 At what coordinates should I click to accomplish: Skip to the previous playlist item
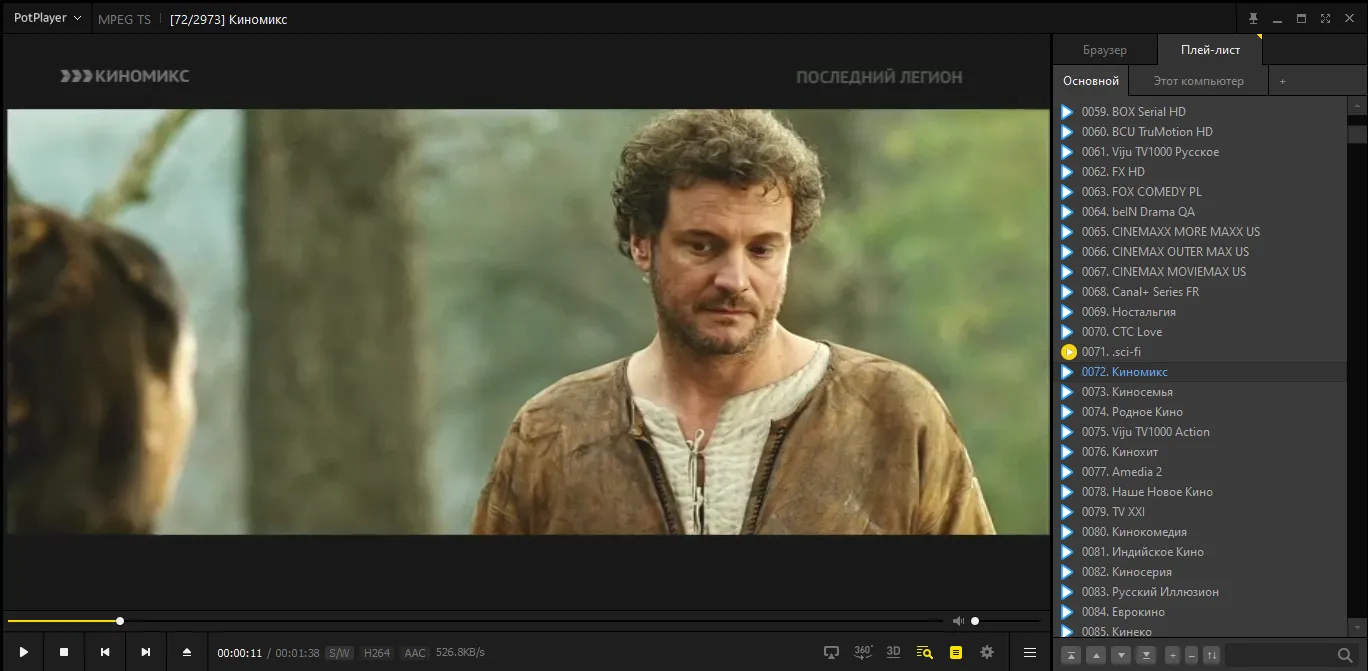click(105, 652)
